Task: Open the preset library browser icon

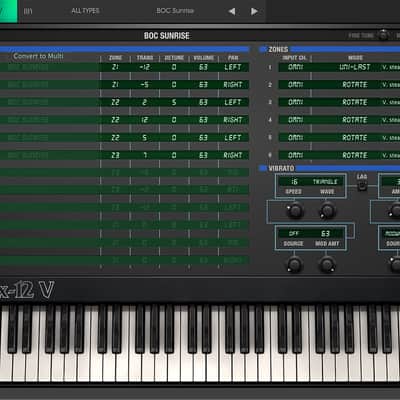Action: pos(28,11)
